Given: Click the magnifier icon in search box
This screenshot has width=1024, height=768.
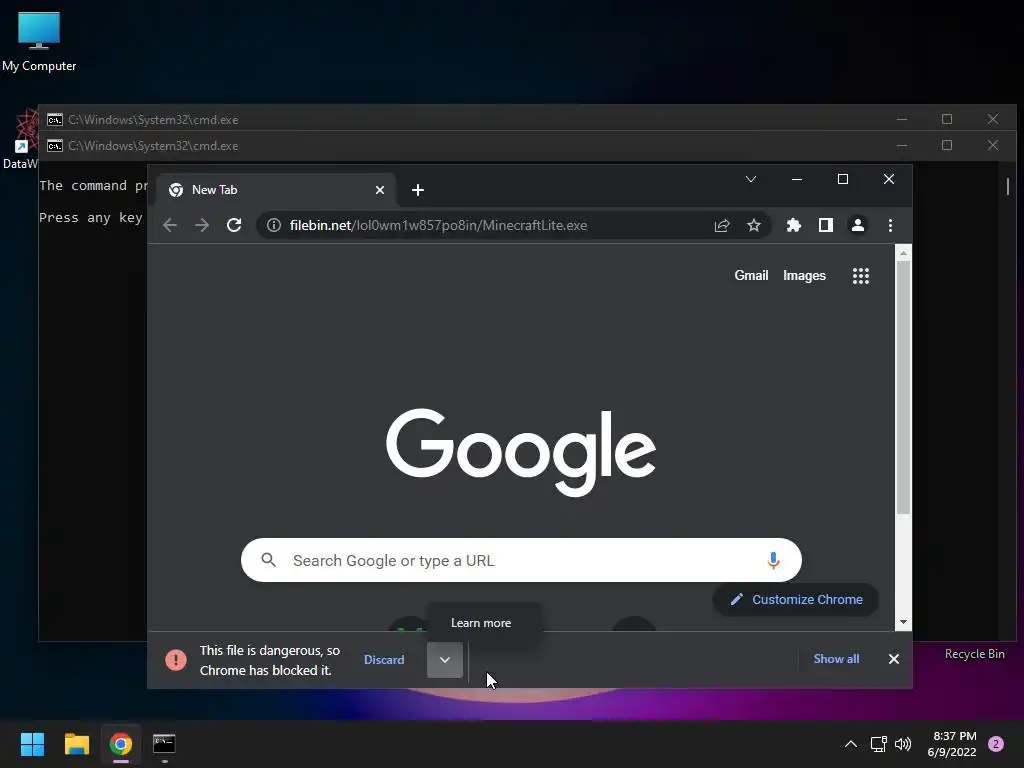Looking at the screenshot, I should [268, 560].
